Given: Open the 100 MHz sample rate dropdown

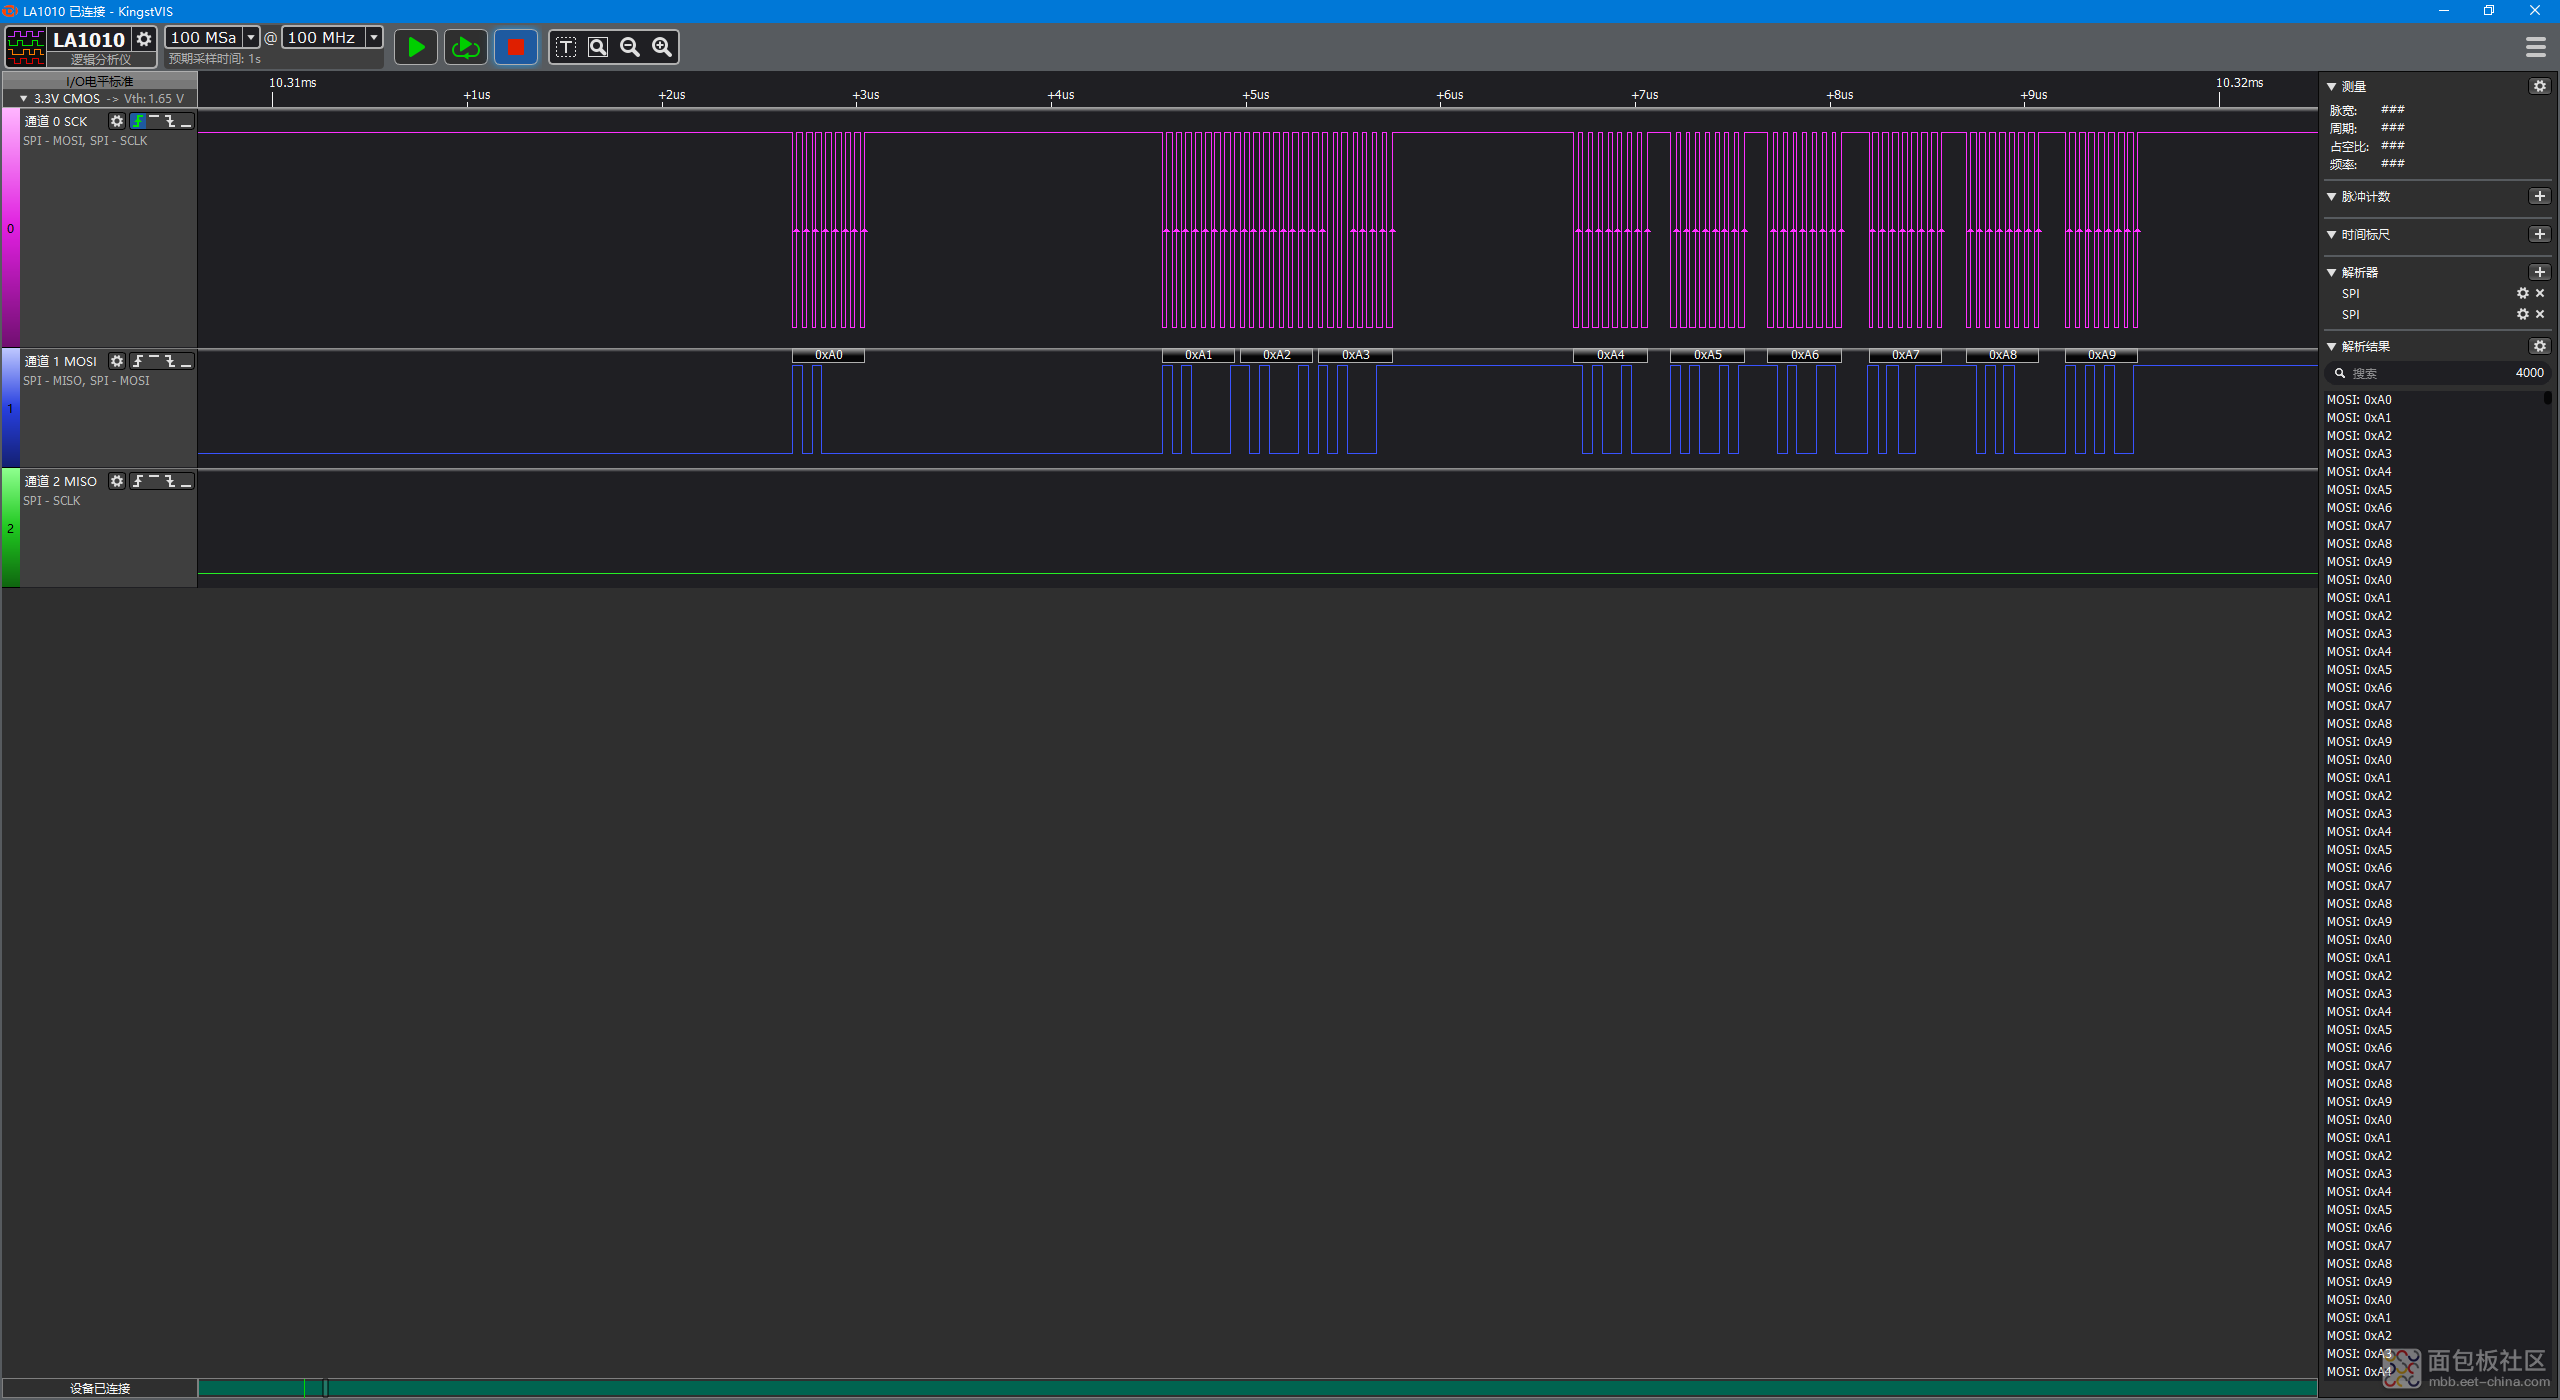Looking at the screenshot, I should click(374, 37).
